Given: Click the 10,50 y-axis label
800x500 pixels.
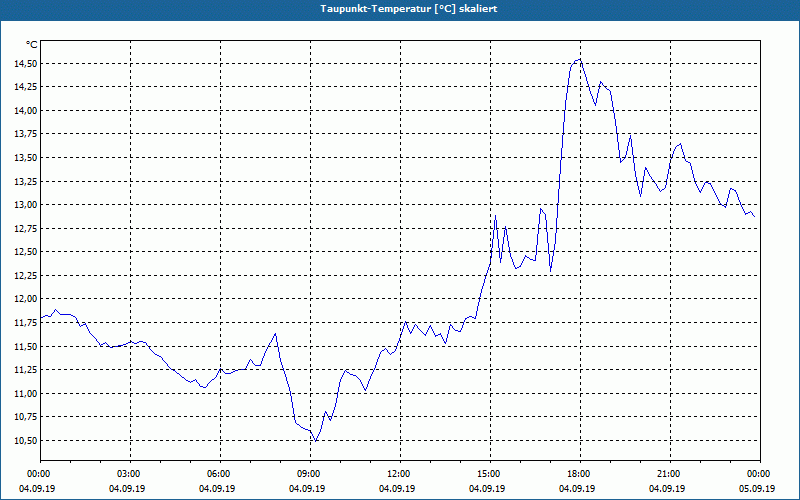Looking at the screenshot, I should pos(24,441).
